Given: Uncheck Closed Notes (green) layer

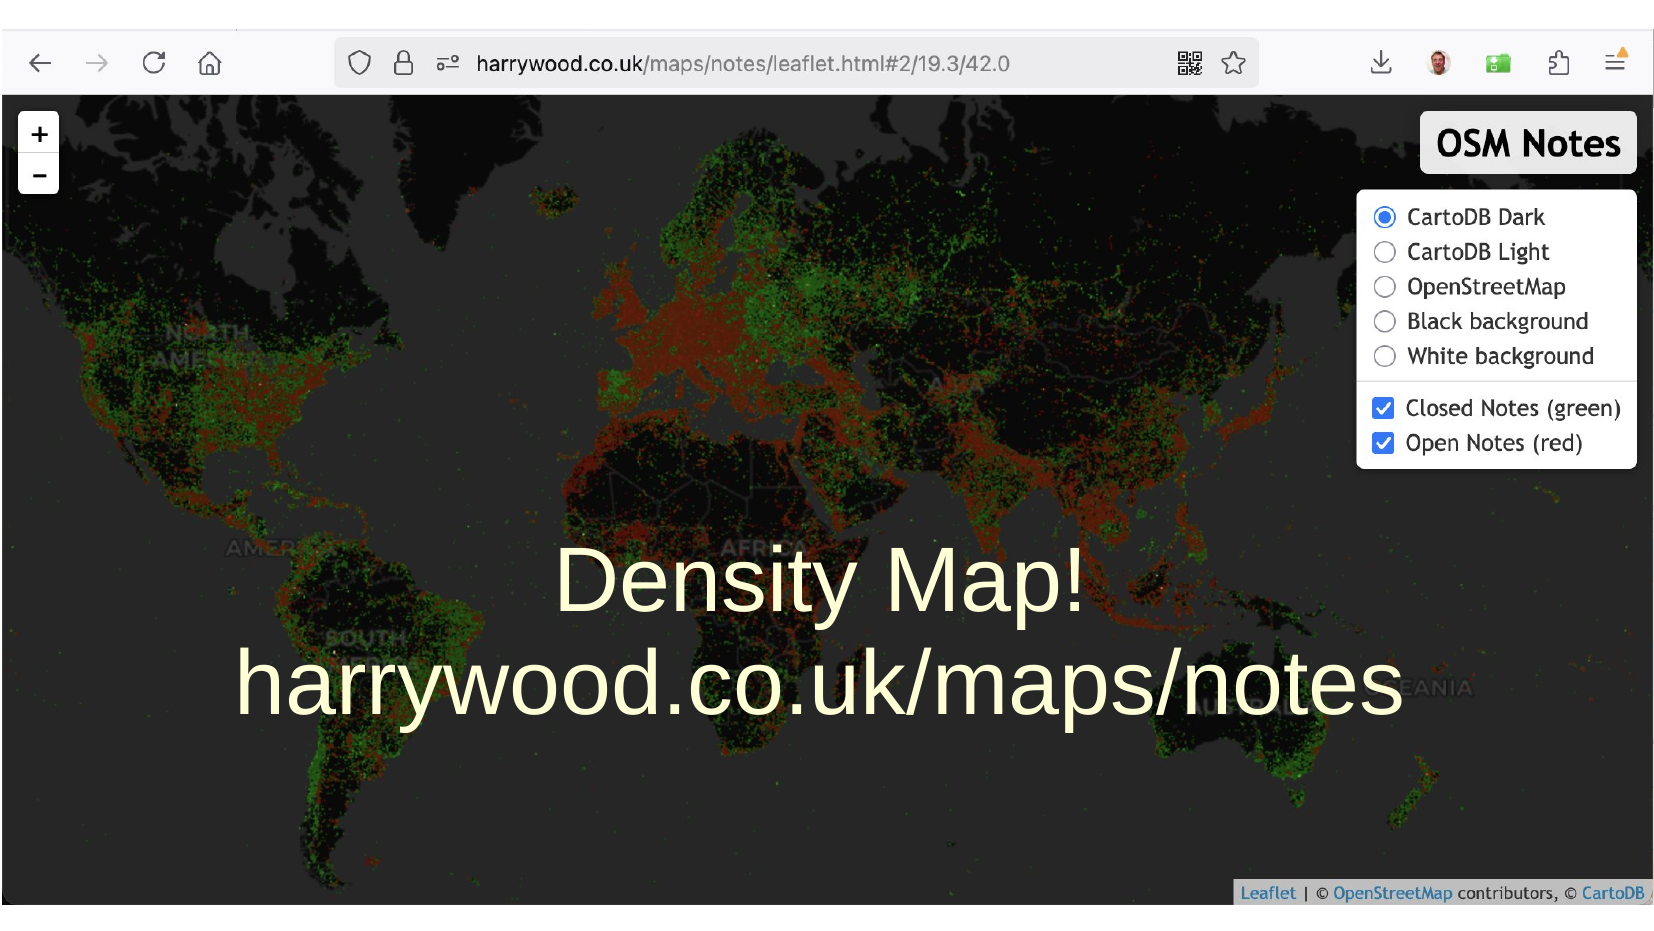Looking at the screenshot, I should coord(1383,408).
